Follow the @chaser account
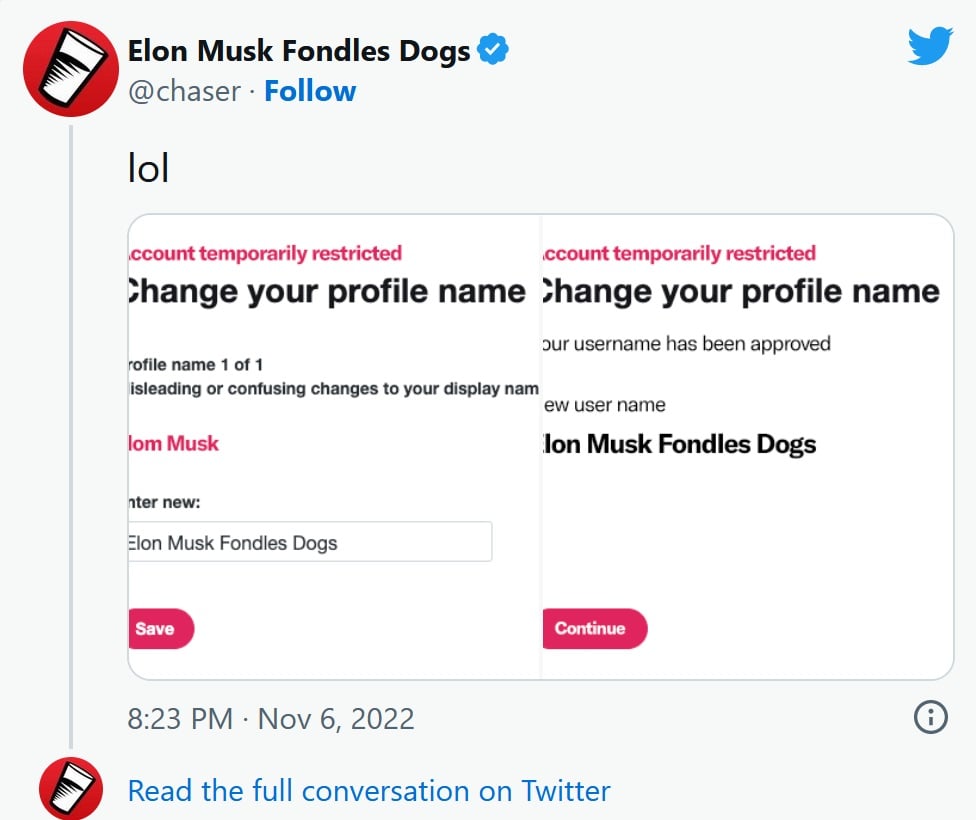 310,91
